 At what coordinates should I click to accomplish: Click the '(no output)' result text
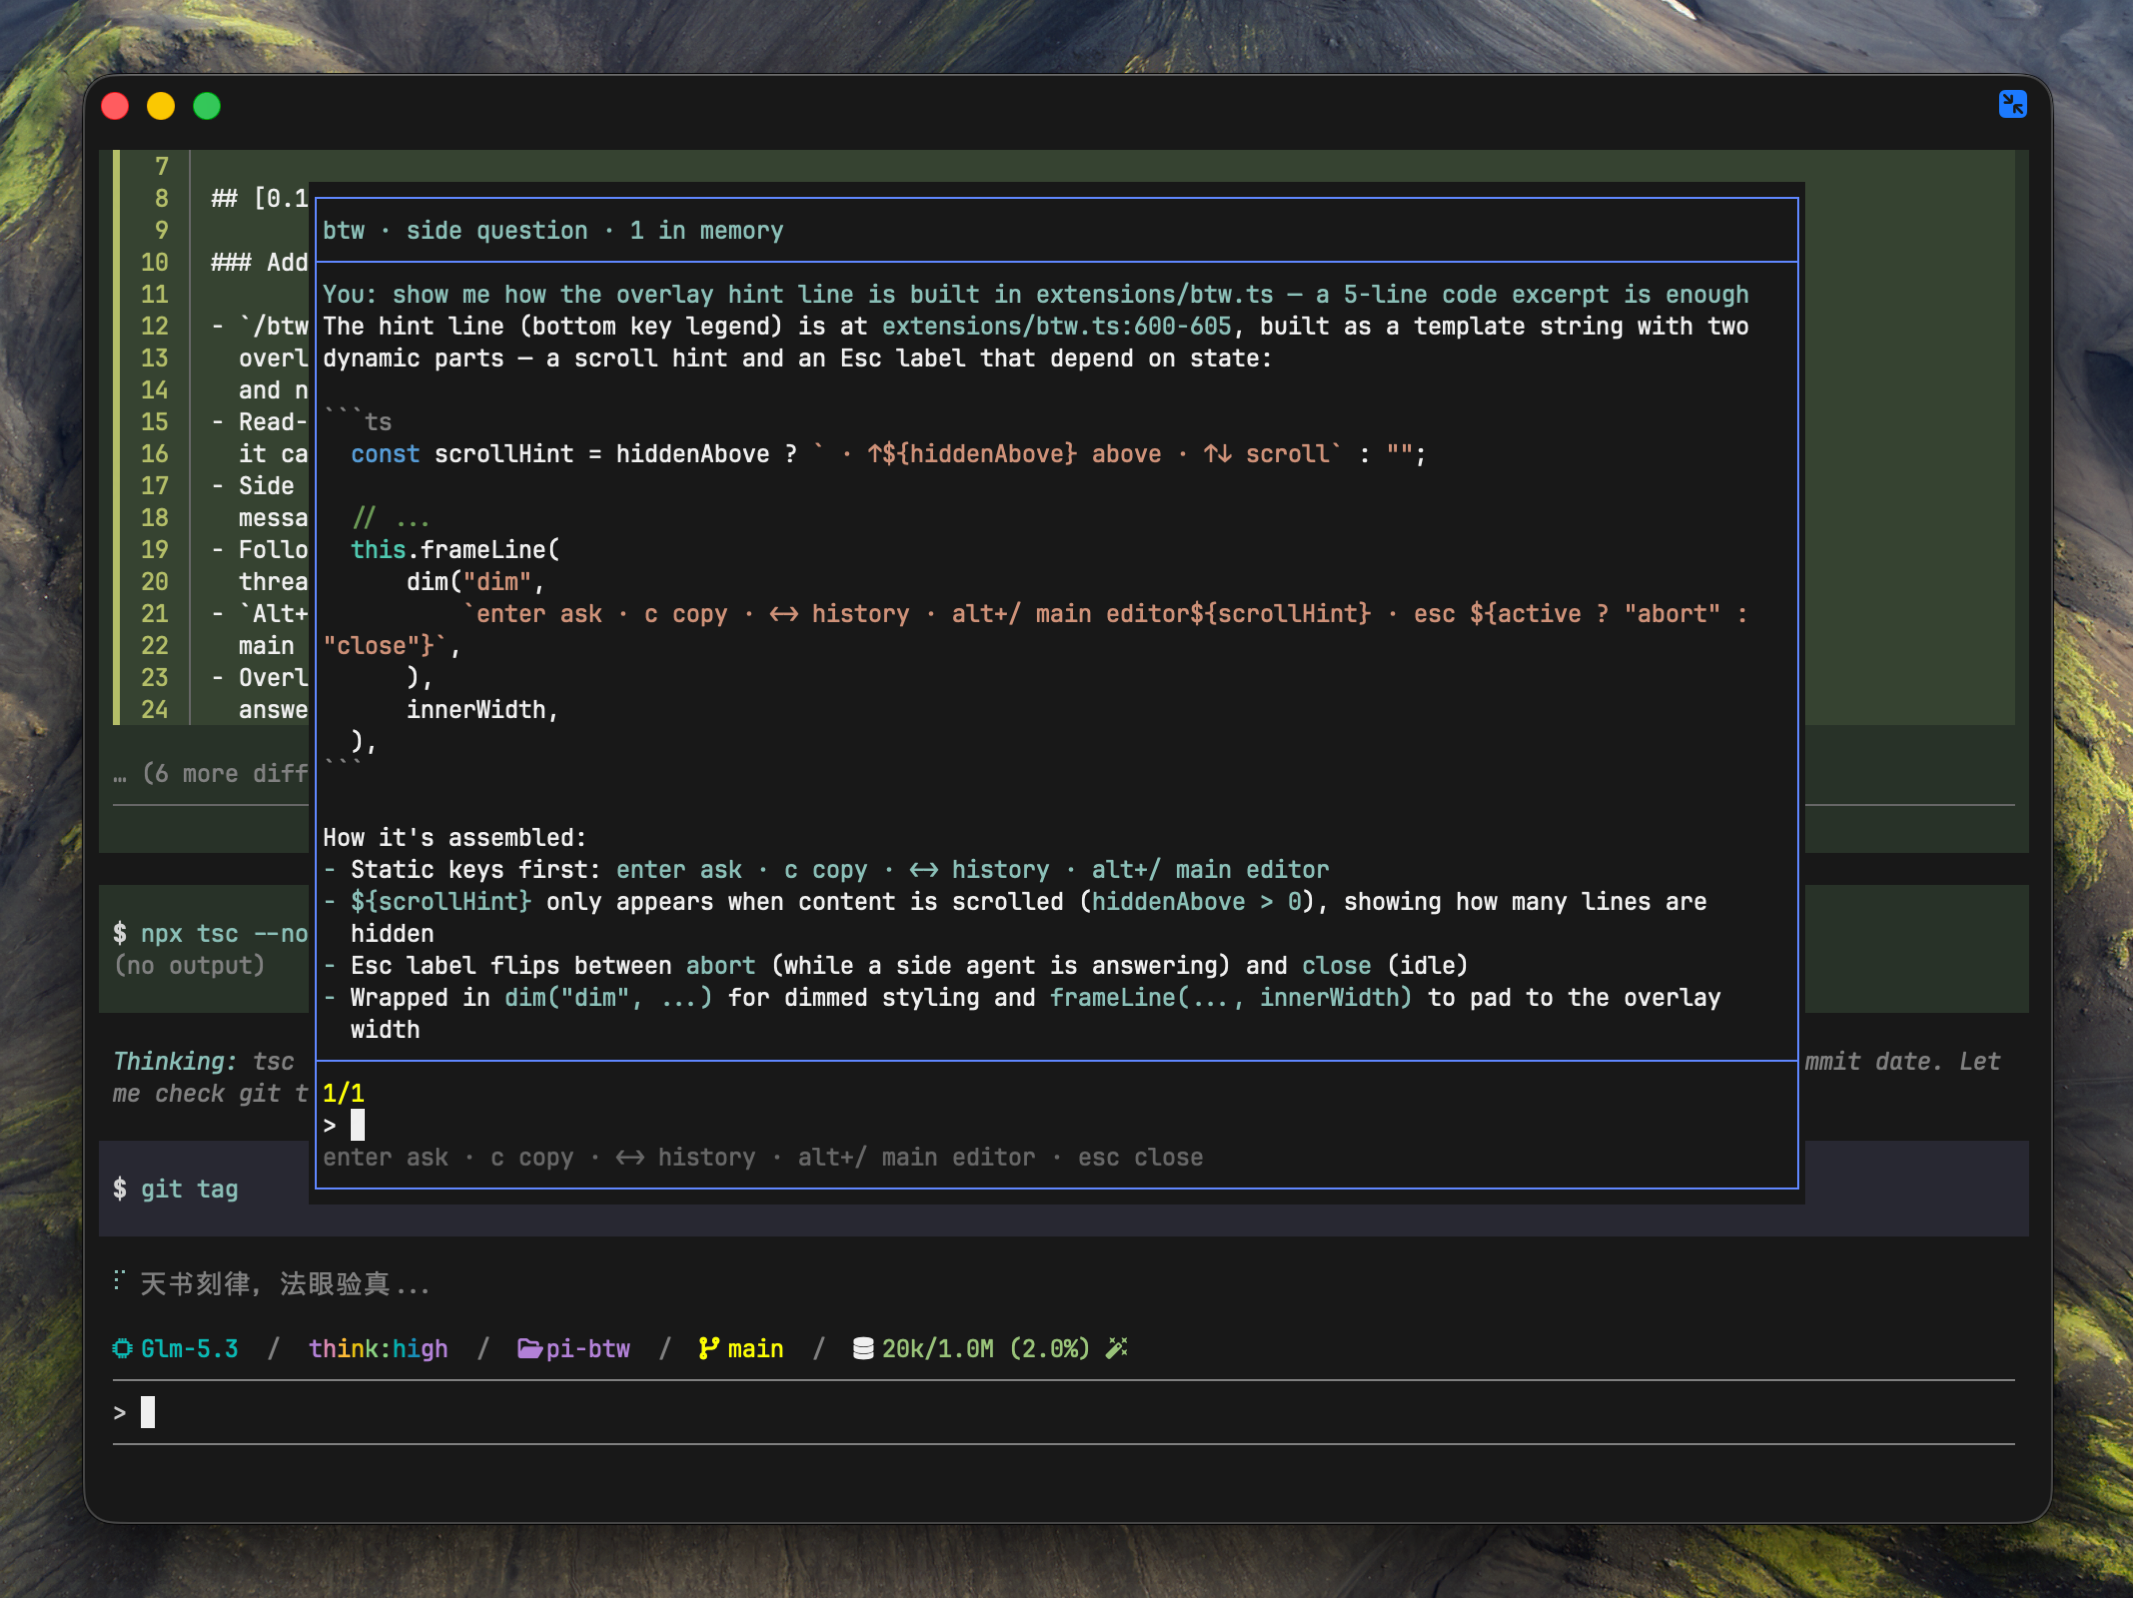point(189,965)
